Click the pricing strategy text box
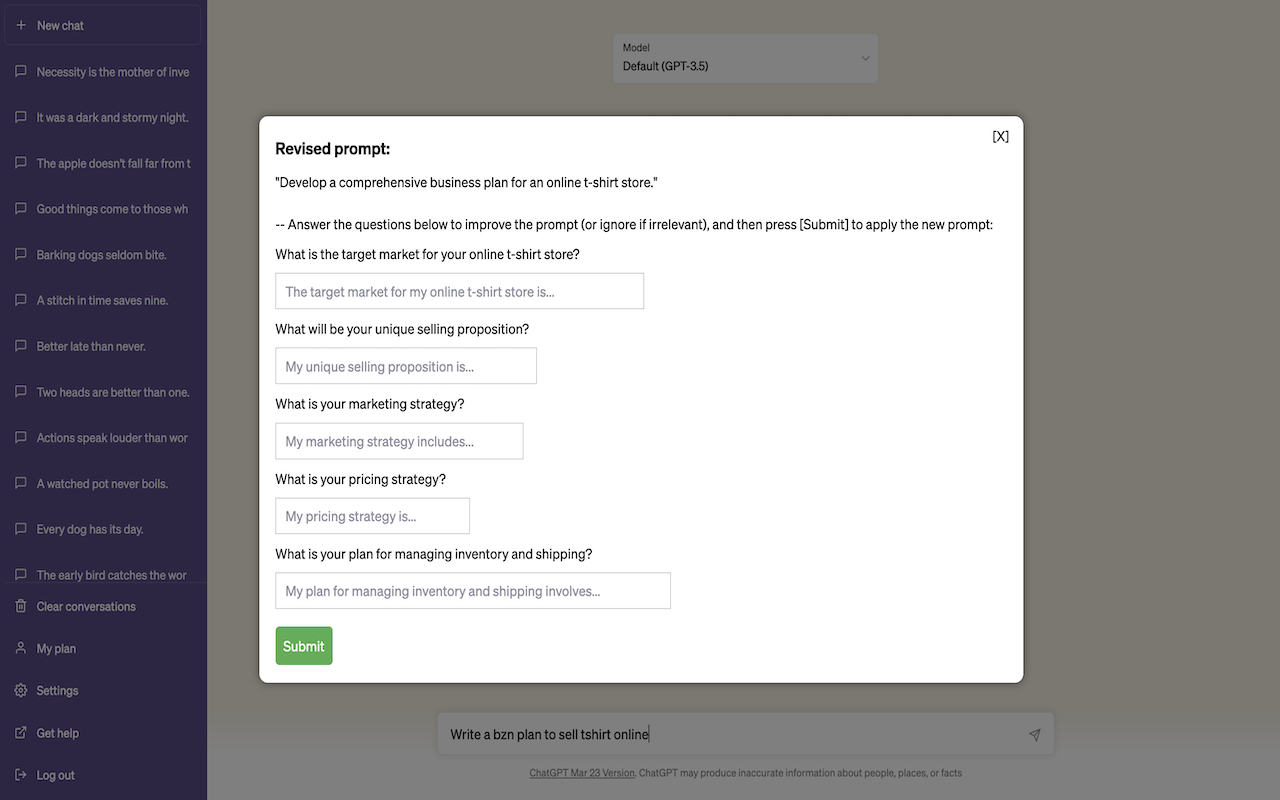This screenshot has height=800, width=1280. click(372, 515)
